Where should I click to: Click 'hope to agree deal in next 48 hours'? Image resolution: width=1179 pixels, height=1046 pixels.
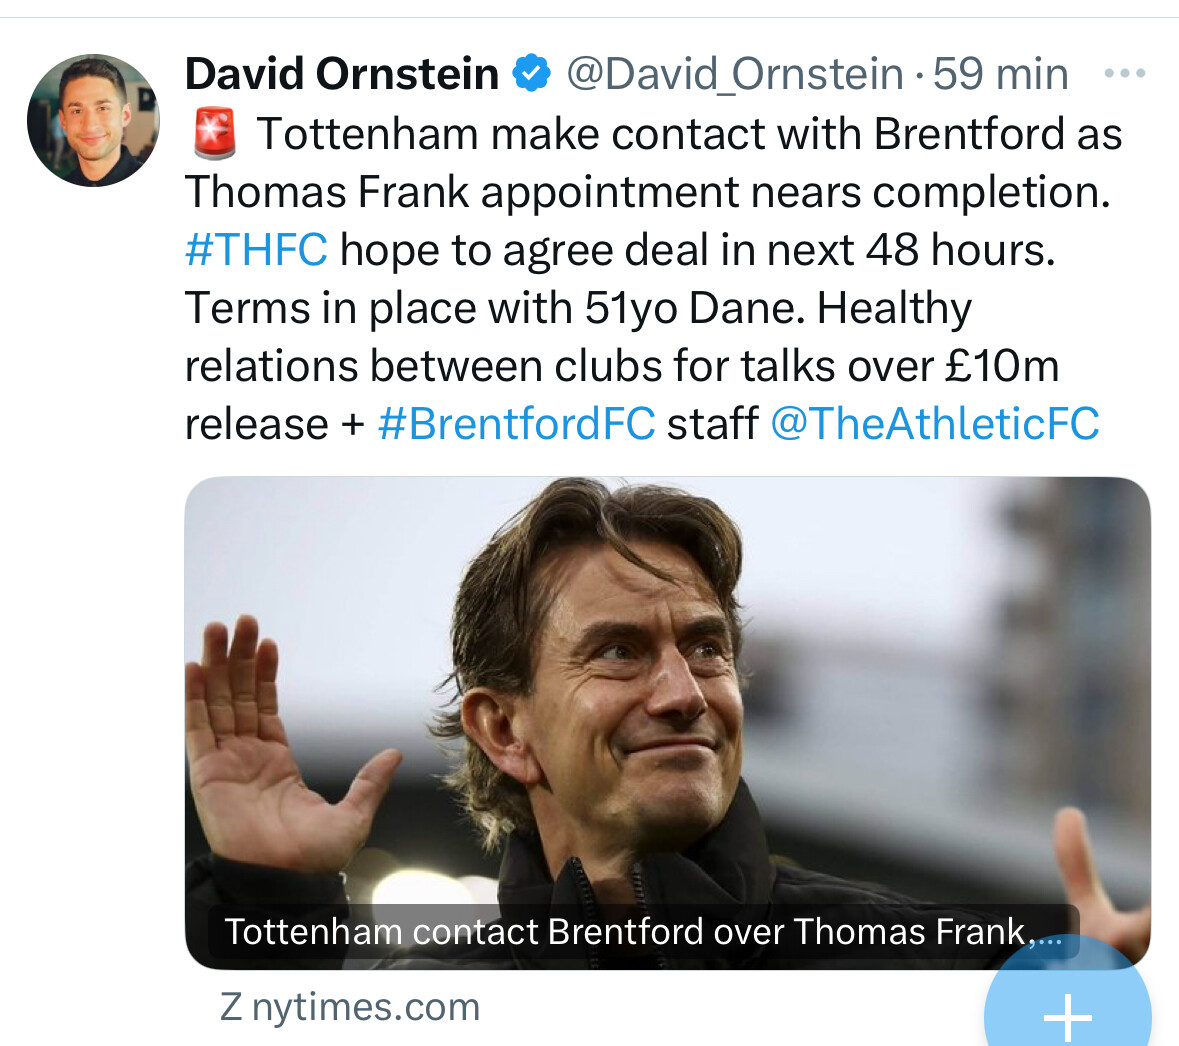click(697, 250)
